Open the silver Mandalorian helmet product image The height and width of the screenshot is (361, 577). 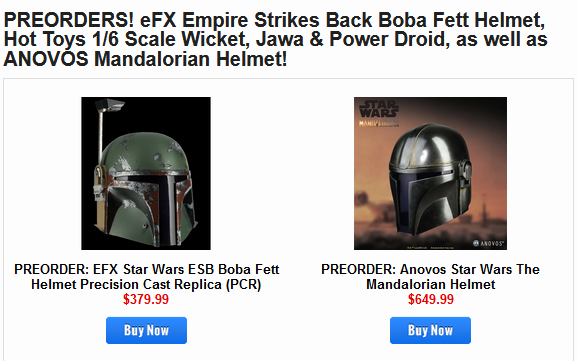430,173
